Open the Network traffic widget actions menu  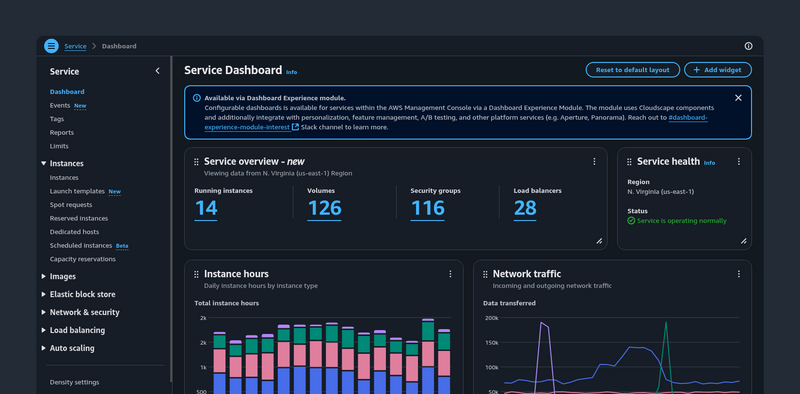[x=738, y=274]
